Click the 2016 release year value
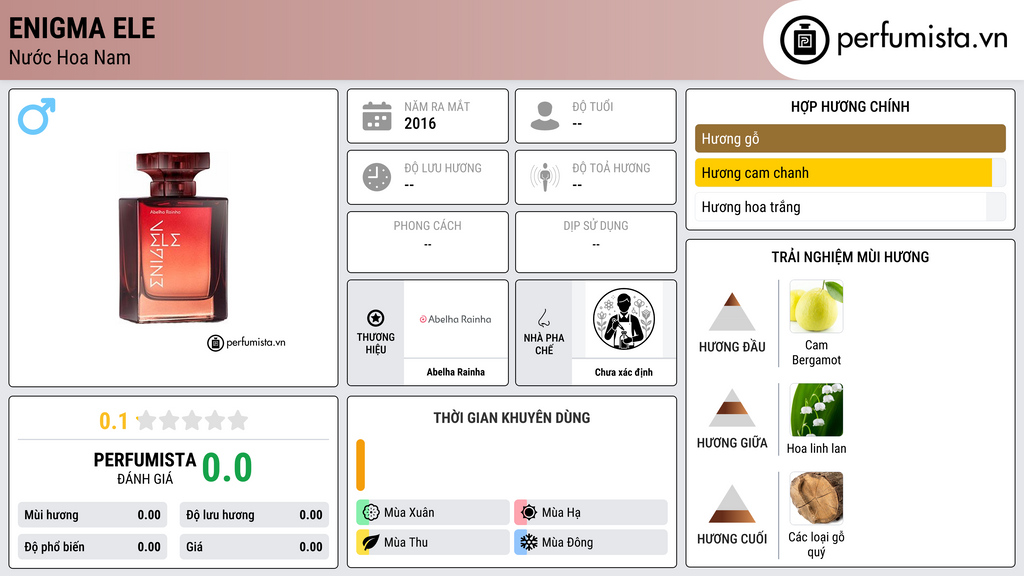 (x=420, y=123)
